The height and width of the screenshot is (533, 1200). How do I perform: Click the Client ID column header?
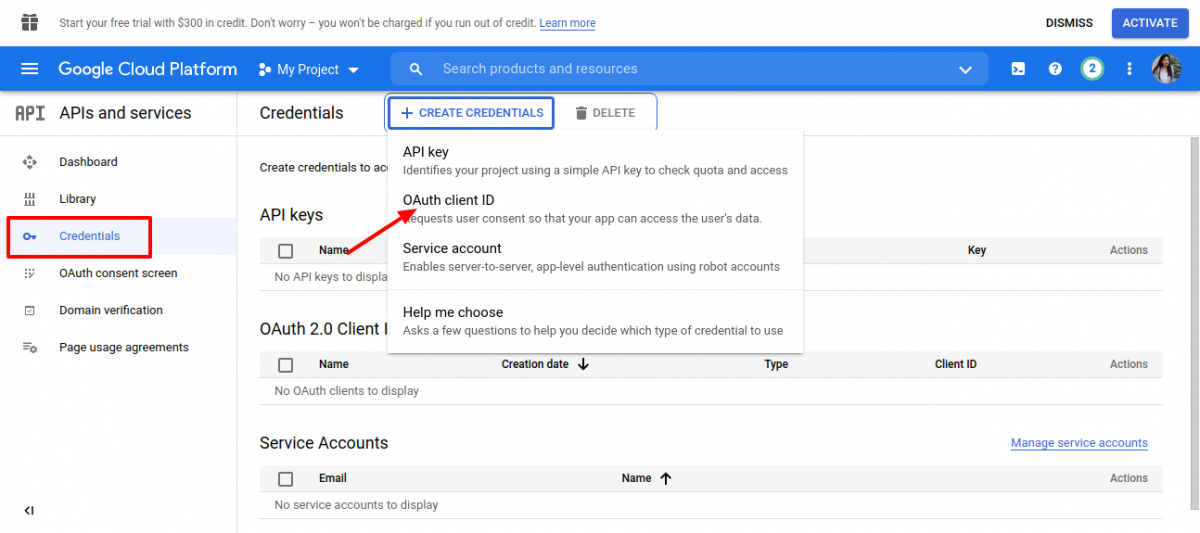tap(956, 364)
